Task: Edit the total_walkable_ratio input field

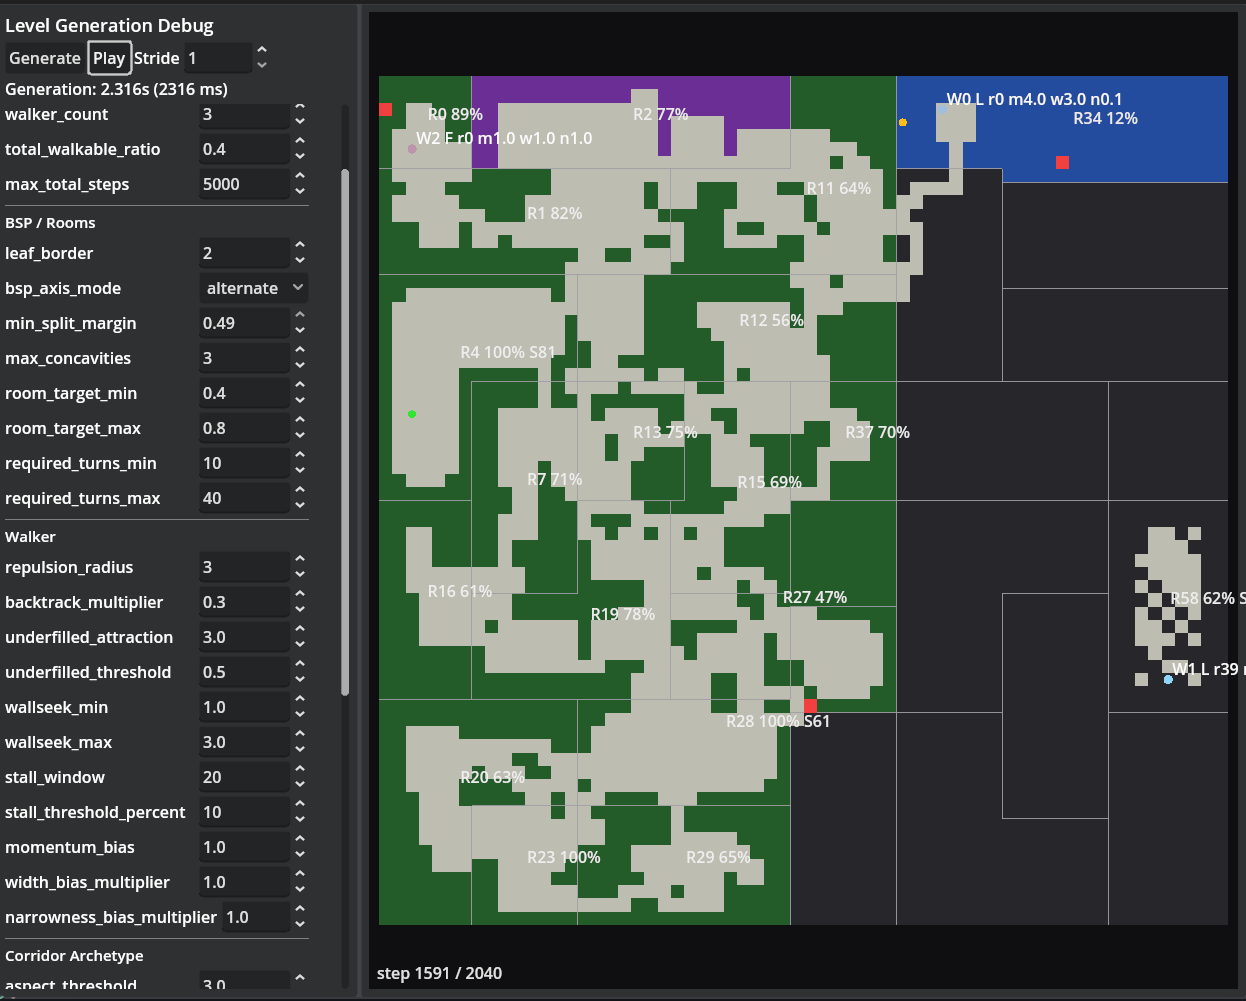Action: 244,149
